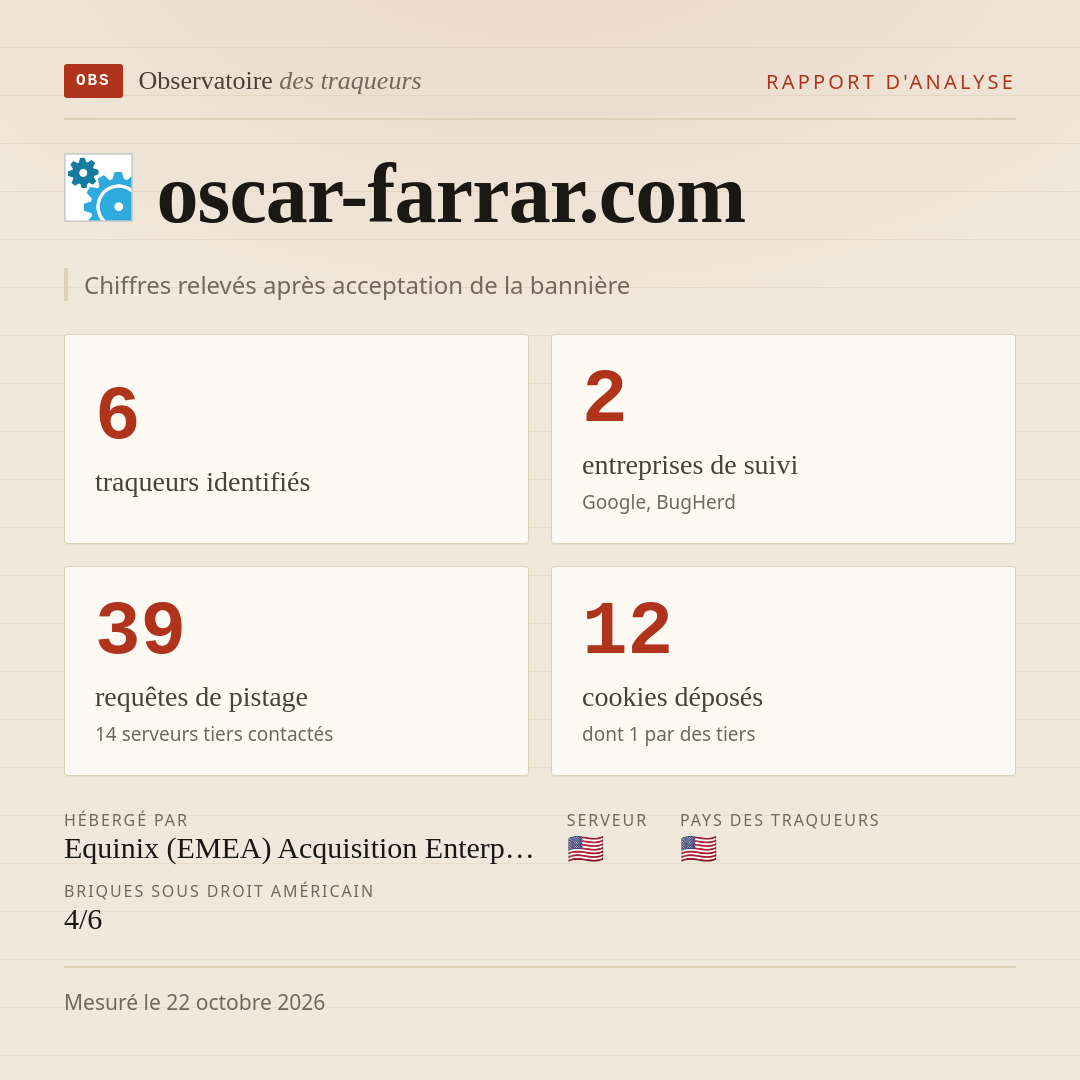Click the Mesuré le 22 octobre 2026 date
This screenshot has height=1080, width=1080.
[x=194, y=1002]
